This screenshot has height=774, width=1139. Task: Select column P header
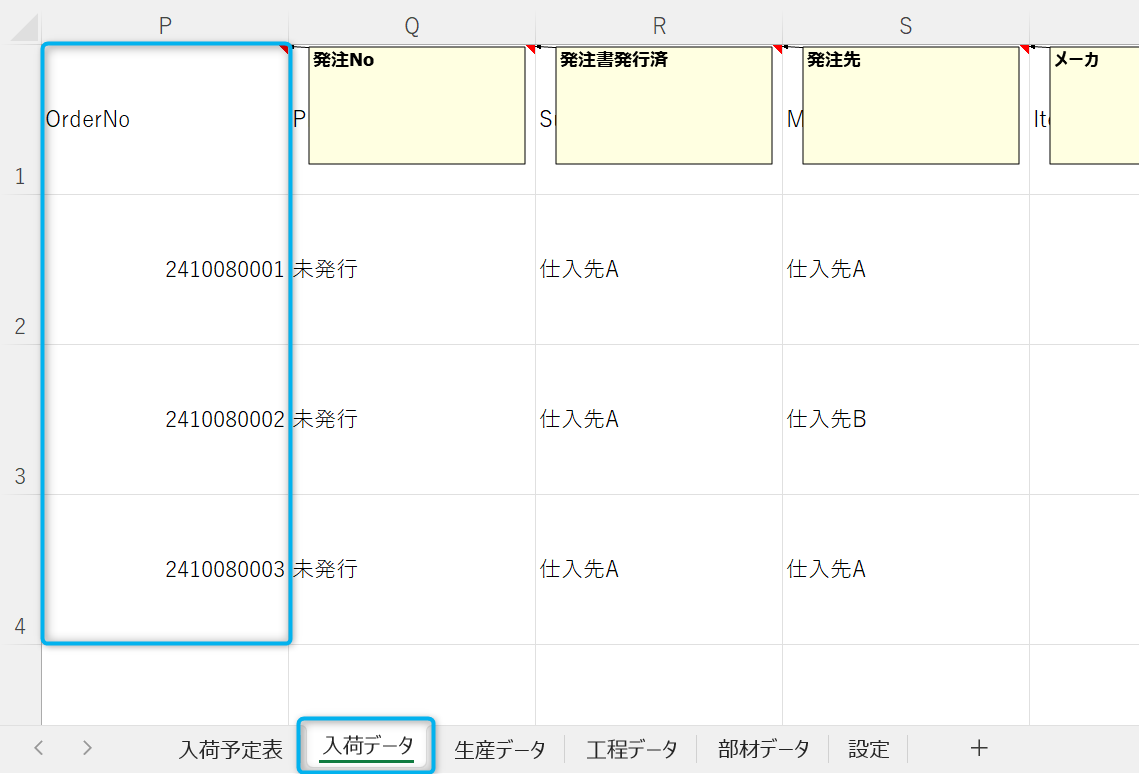165,27
